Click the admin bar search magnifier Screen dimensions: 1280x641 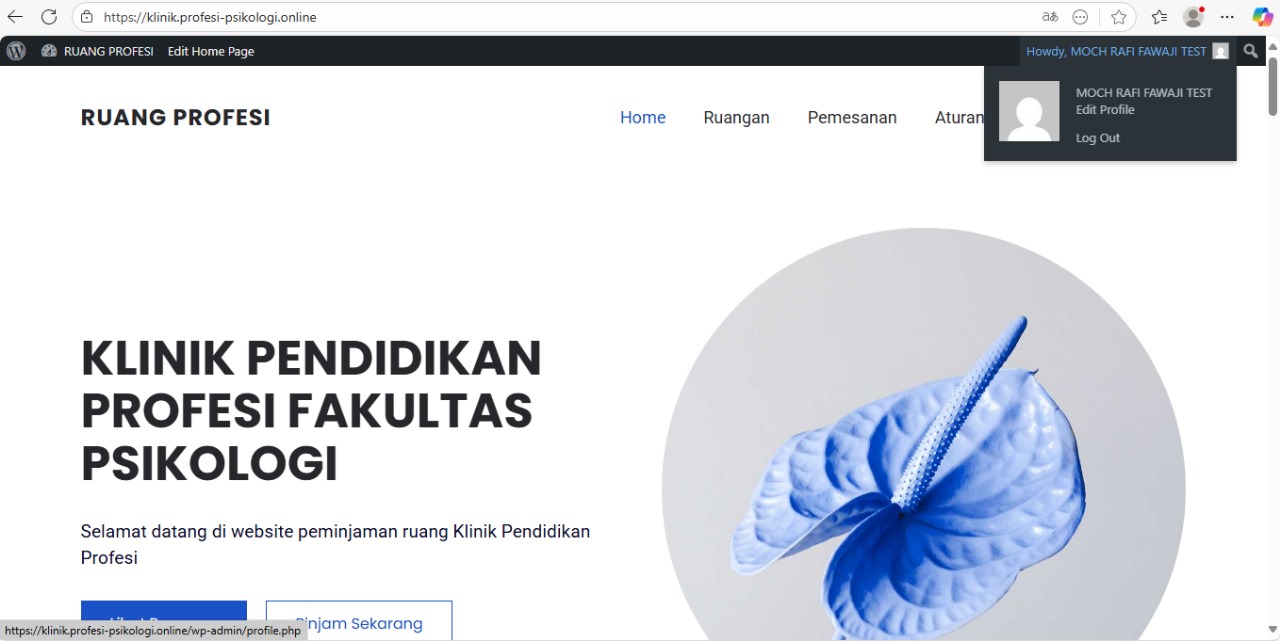tap(1251, 51)
